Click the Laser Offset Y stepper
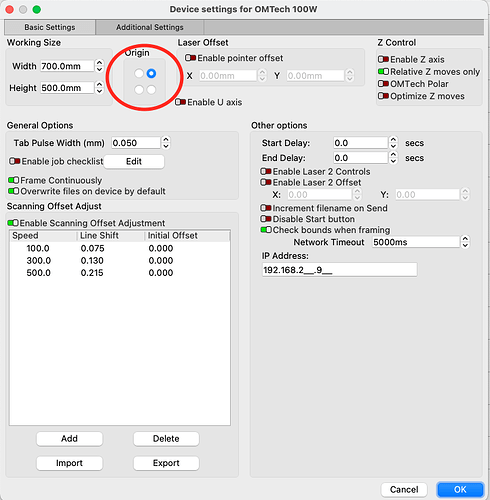Screen dimensions: 490x500 pyautogui.click(x=350, y=76)
